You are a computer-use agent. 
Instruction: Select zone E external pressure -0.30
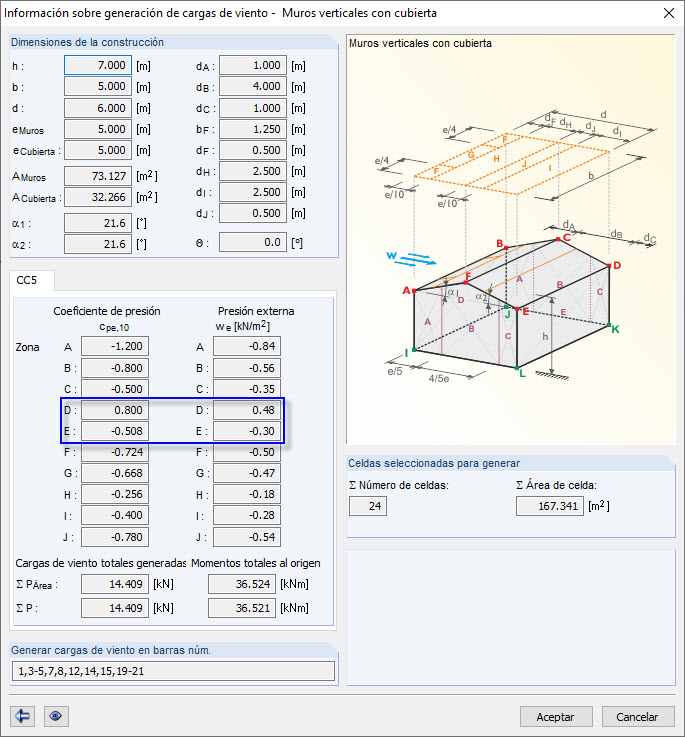tap(247, 431)
